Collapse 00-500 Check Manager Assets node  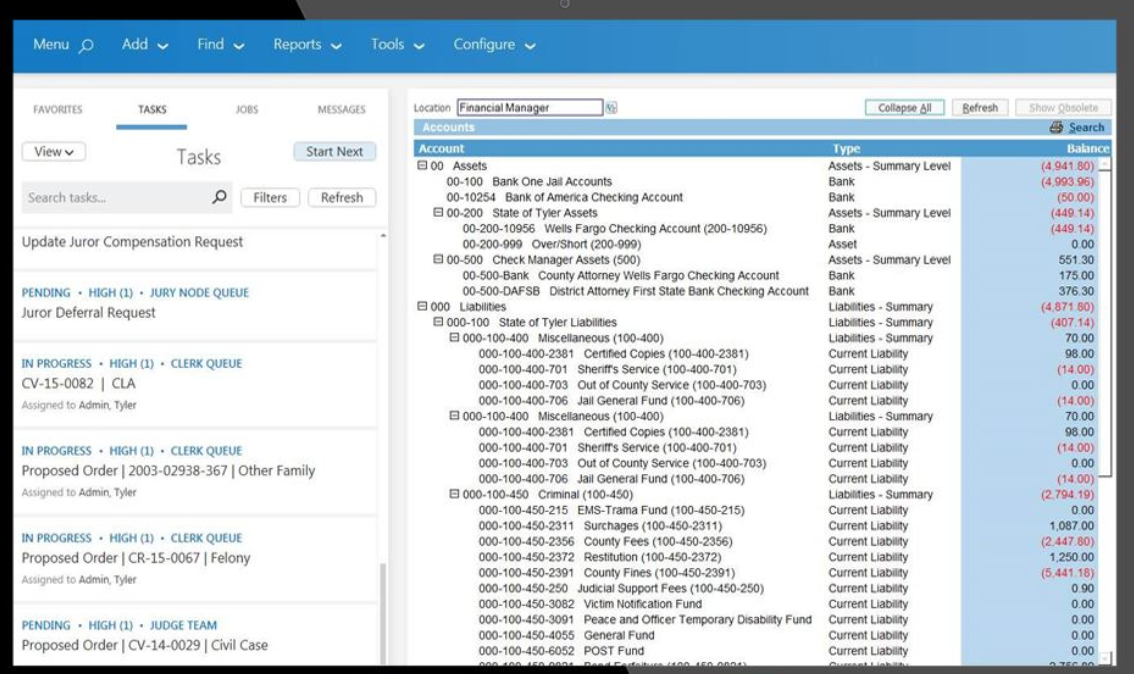click(x=438, y=260)
